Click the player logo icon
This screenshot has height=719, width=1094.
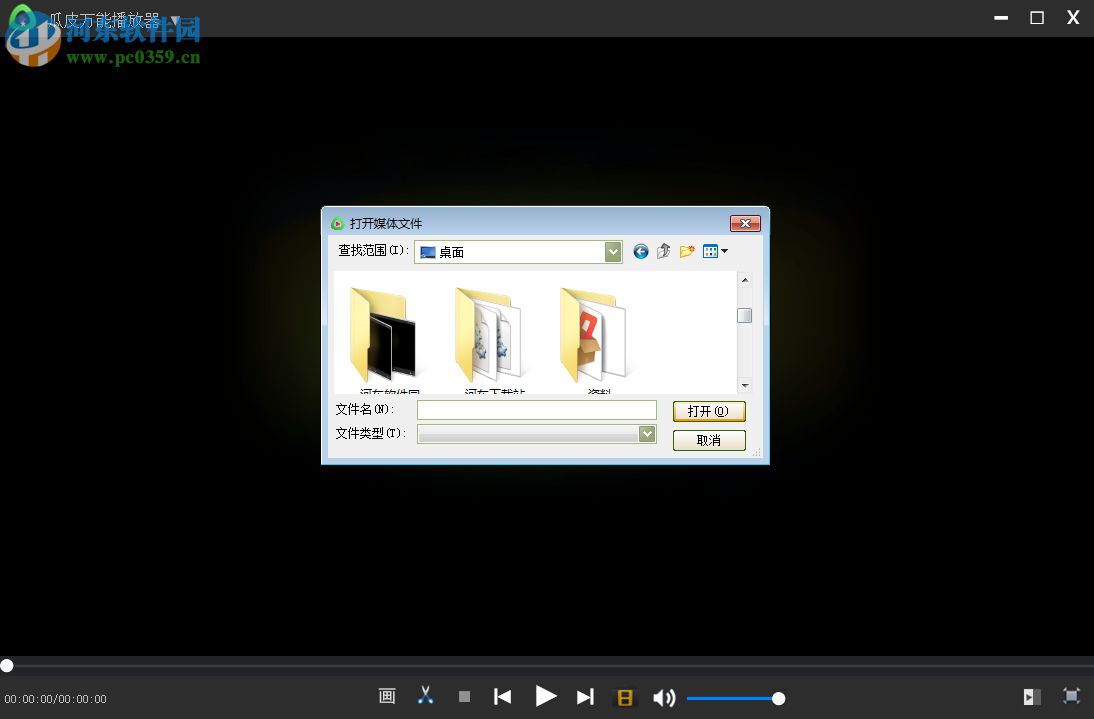[24, 20]
